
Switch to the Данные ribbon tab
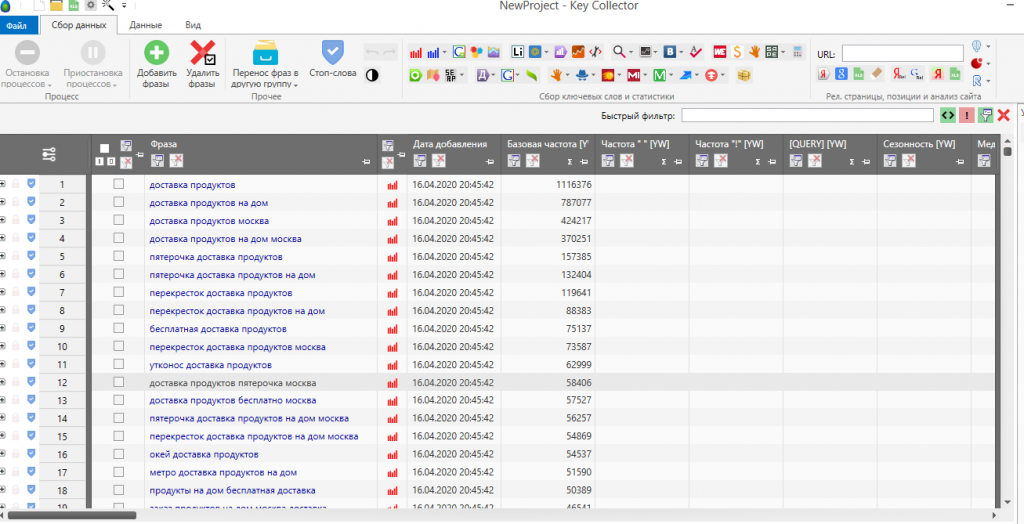[146, 24]
